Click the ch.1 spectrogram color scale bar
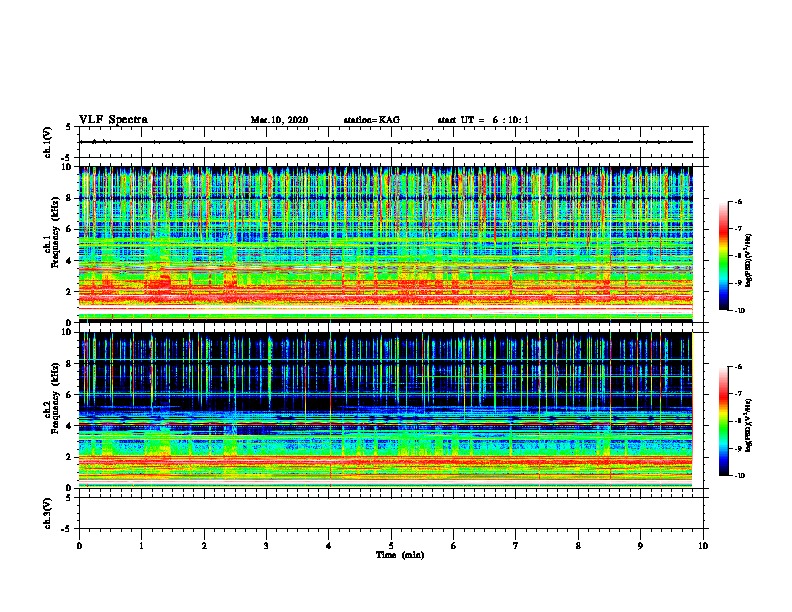The width and height of the screenshot is (792, 612). click(x=723, y=256)
